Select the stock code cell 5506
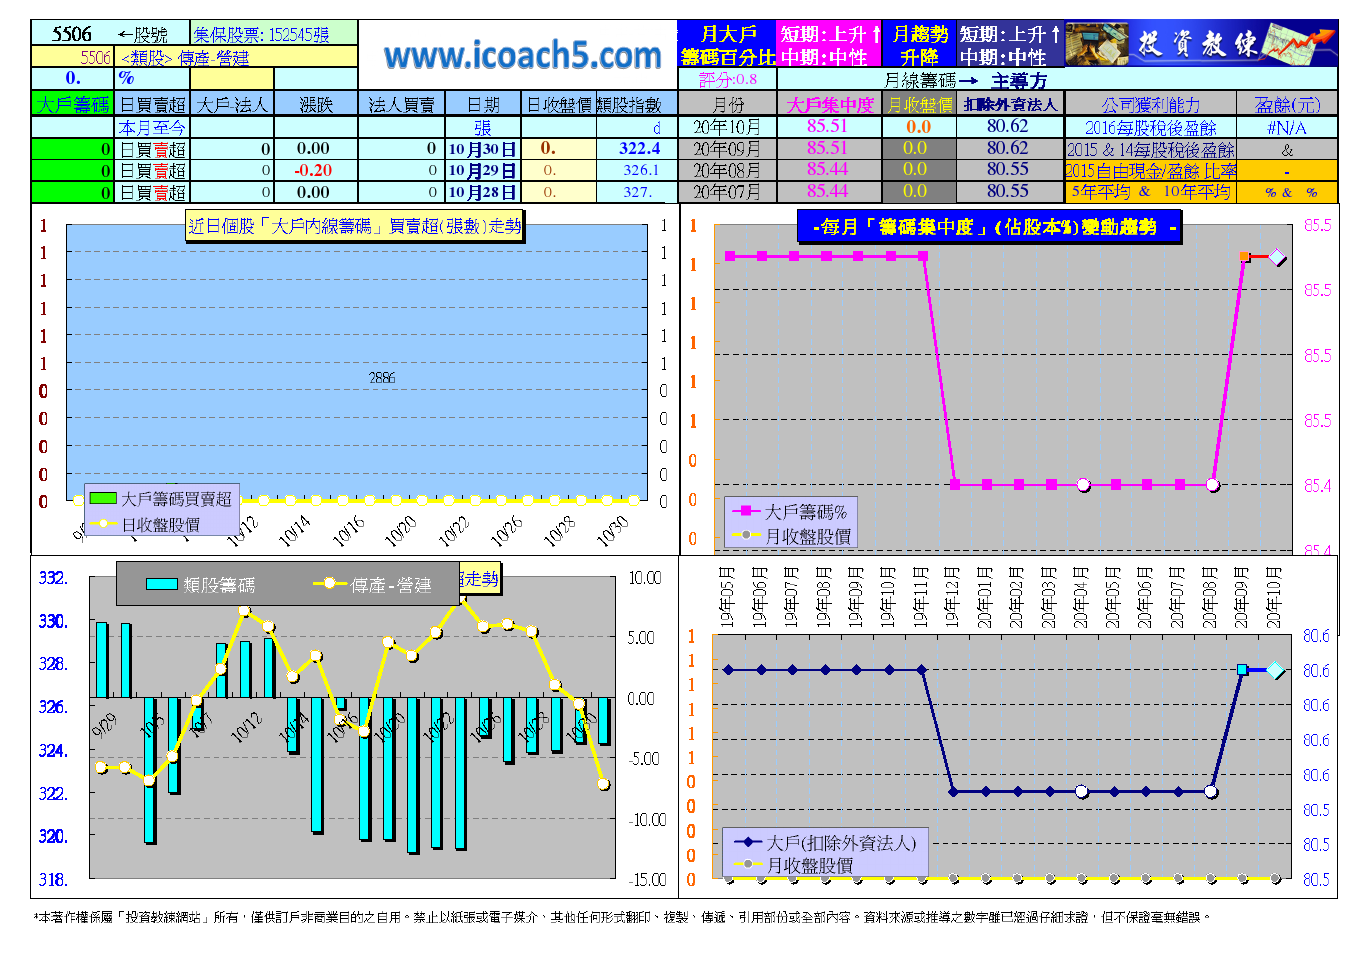Screen dimensions: 1366x967 click(72, 34)
